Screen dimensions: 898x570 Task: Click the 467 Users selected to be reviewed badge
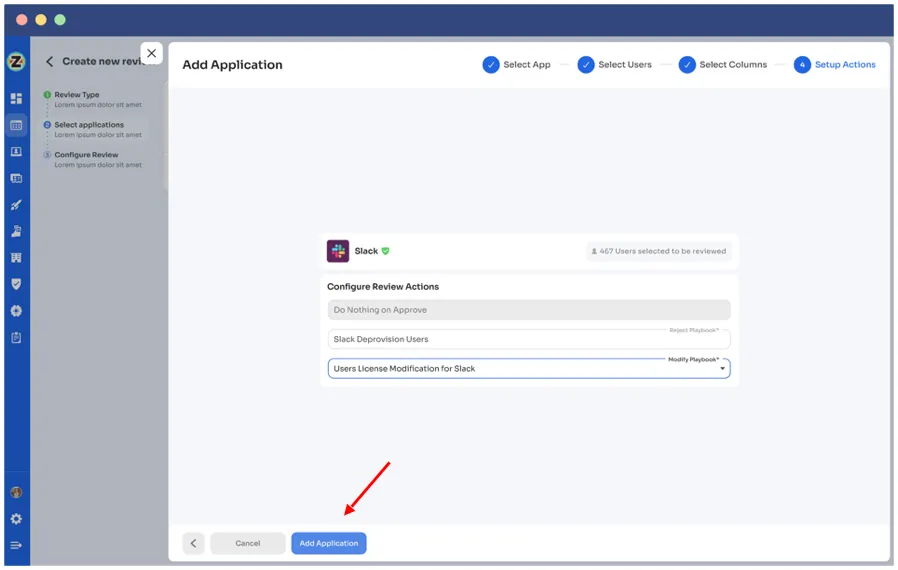(659, 251)
